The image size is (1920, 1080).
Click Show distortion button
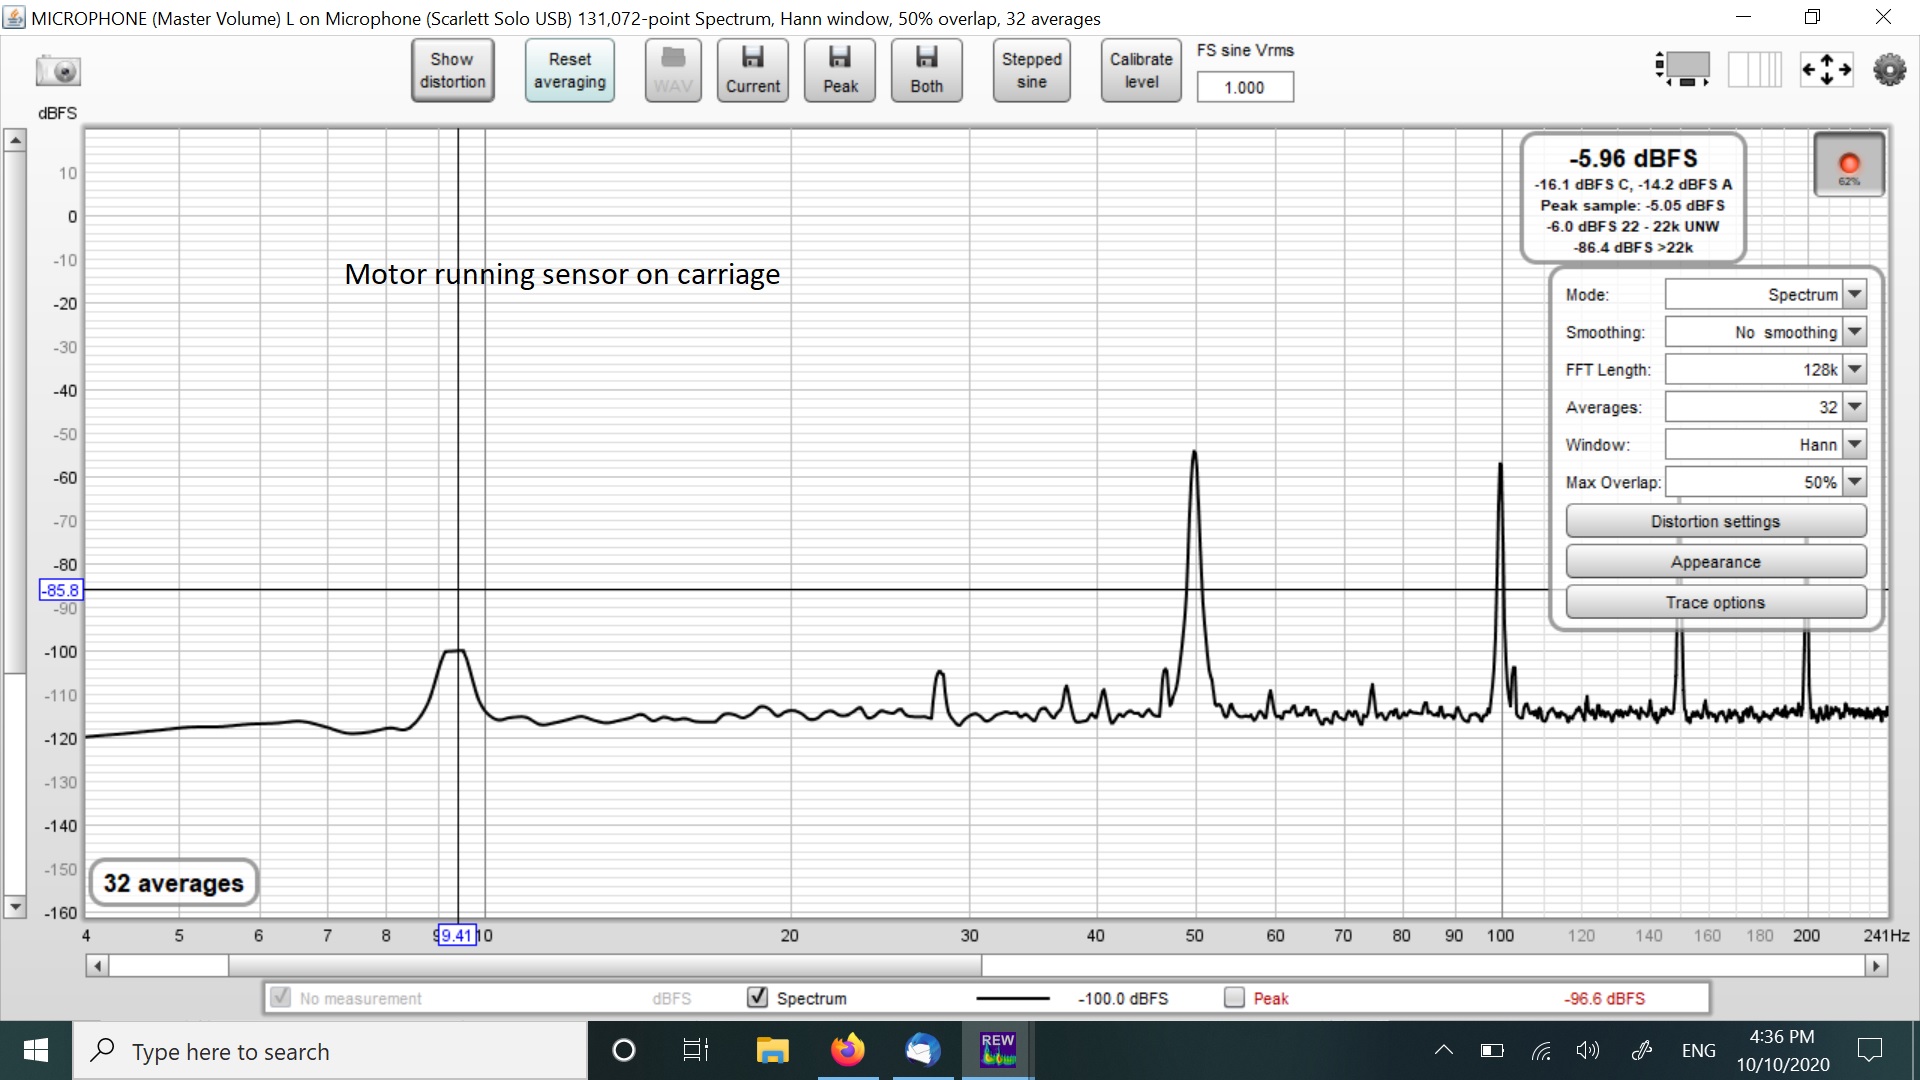coord(452,71)
